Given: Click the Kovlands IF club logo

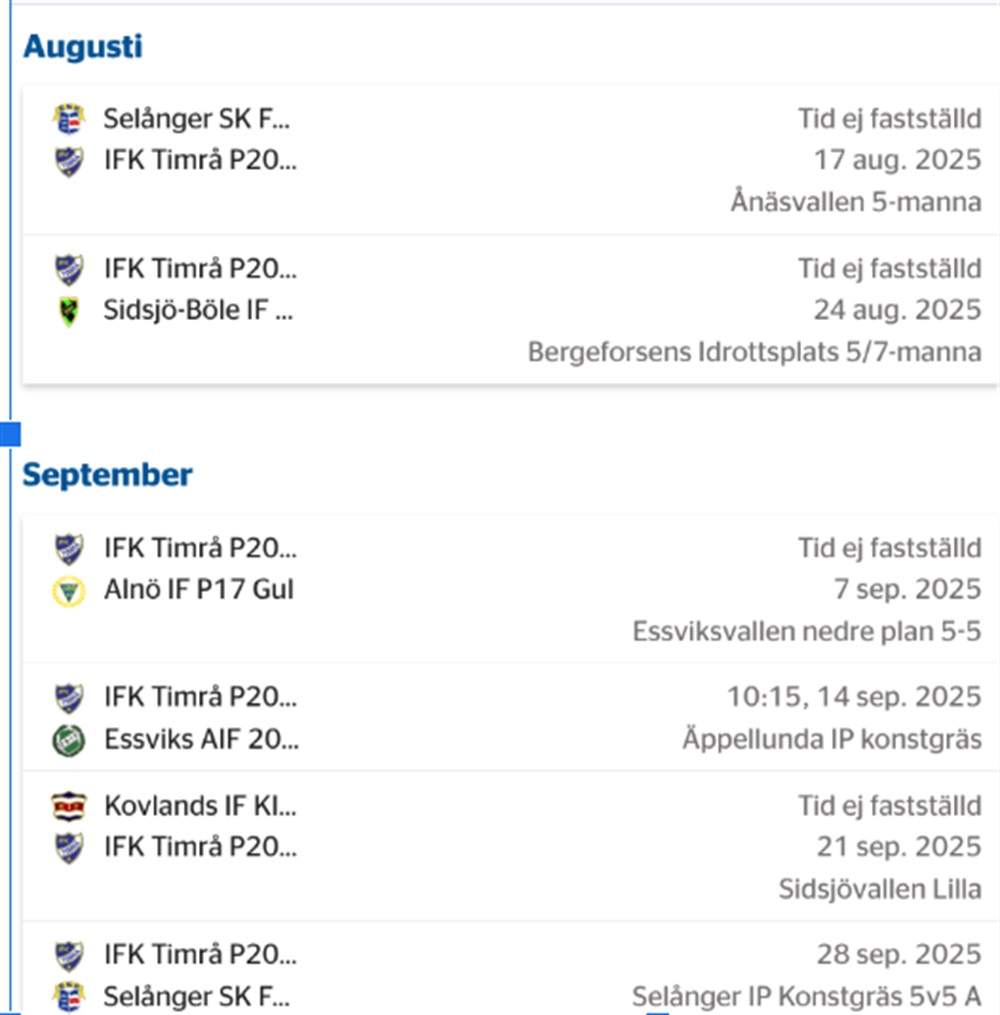Looking at the screenshot, I should 68,806.
